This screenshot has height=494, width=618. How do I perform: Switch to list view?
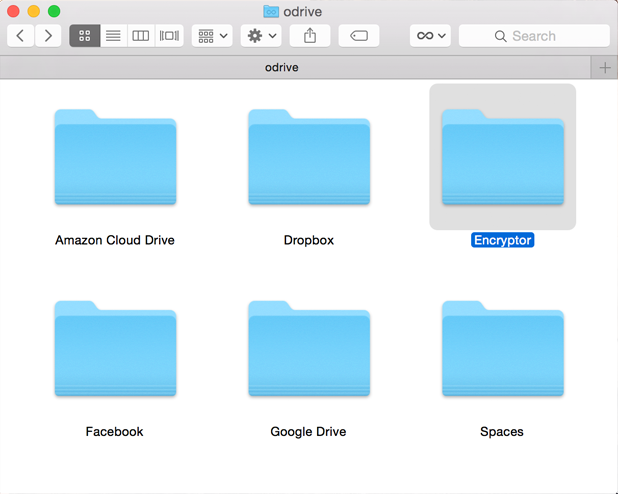tap(113, 36)
